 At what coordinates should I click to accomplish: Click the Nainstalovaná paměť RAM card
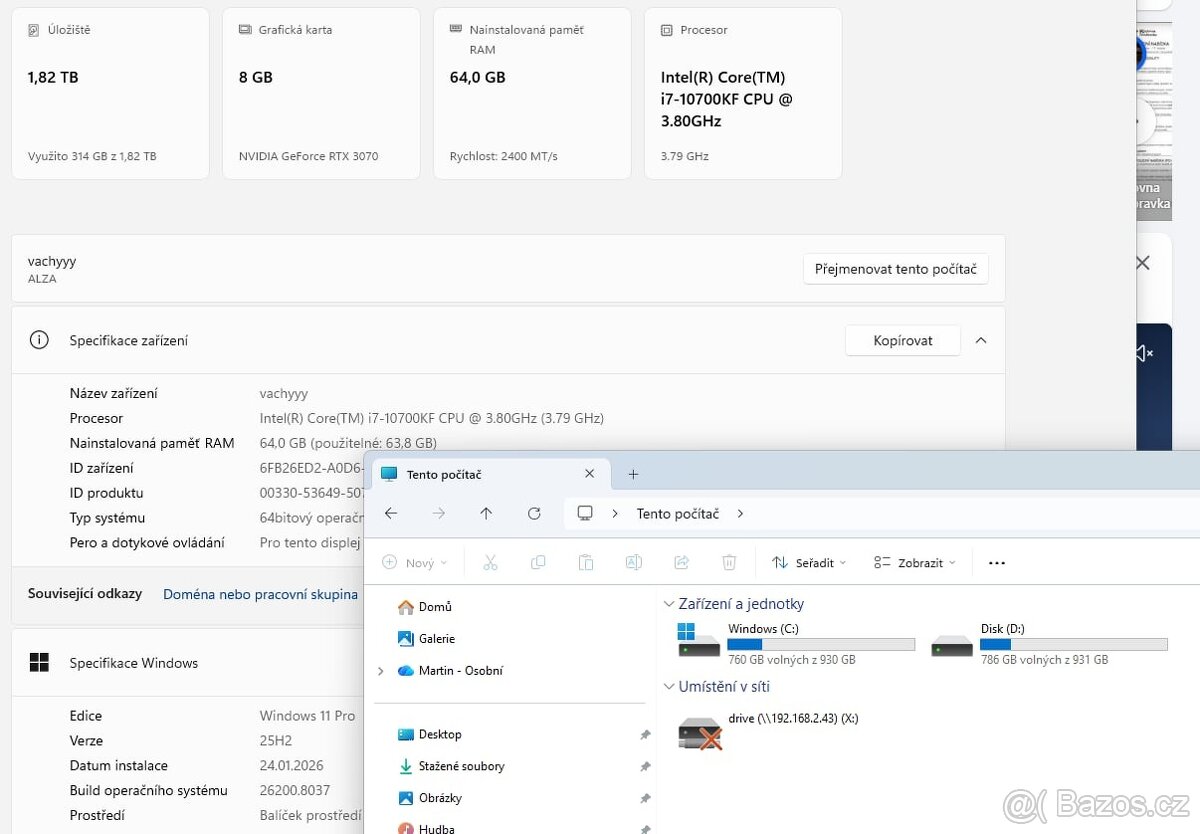tap(532, 93)
